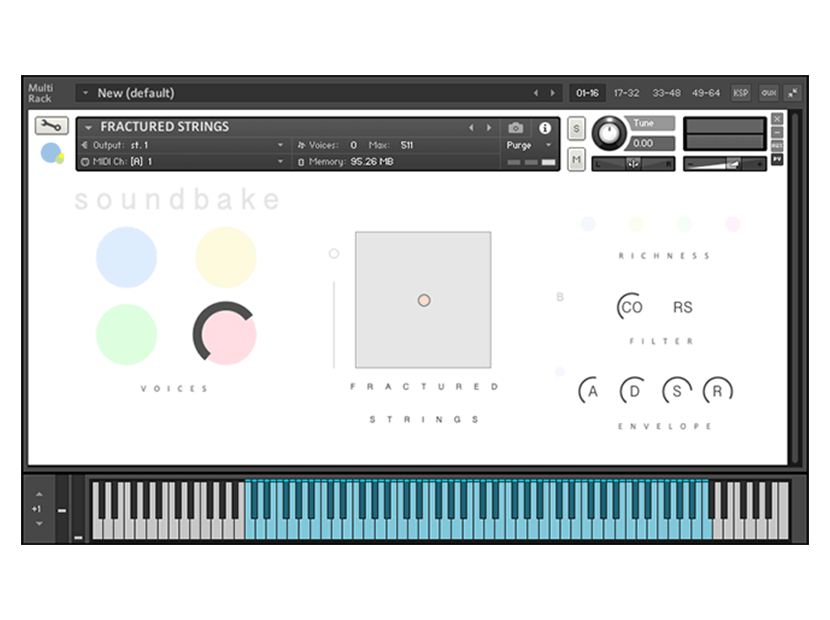830x620 pixels.
Task: Toggle the green richness dot
Action: pyautogui.click(x=684, y=224)
